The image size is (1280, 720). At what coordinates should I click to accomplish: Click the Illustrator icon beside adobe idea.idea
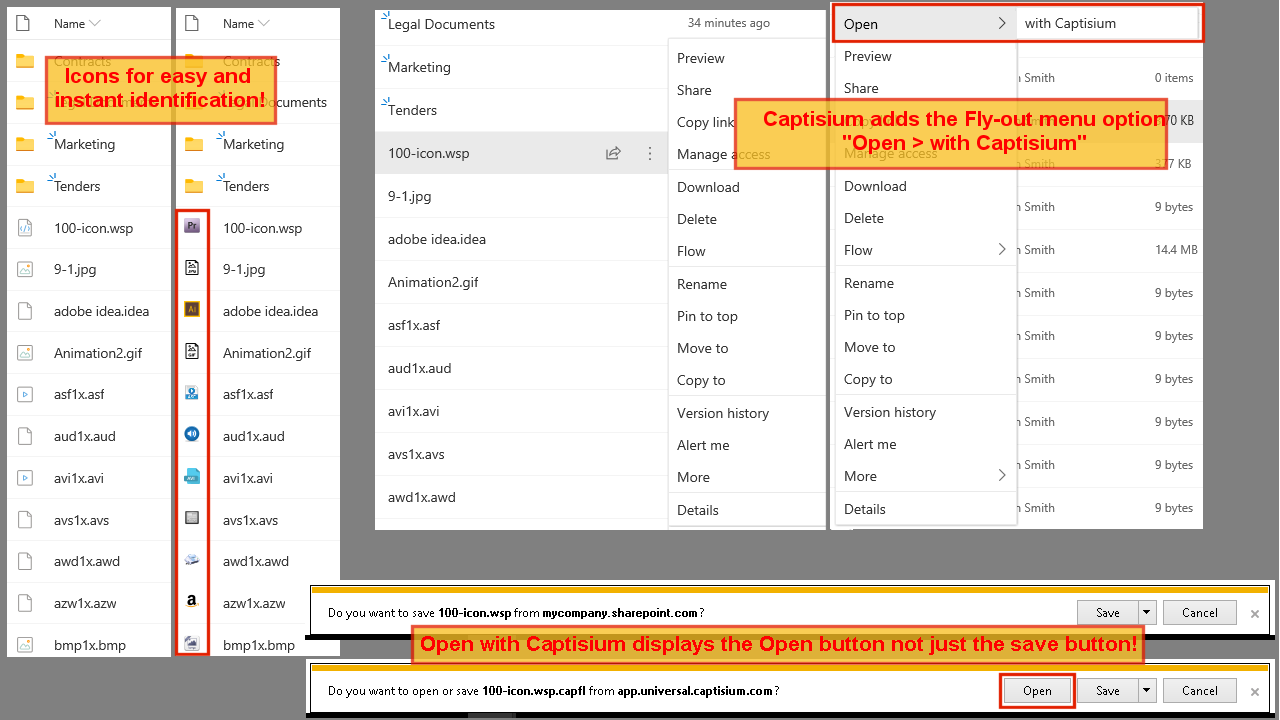click(193, 310)
